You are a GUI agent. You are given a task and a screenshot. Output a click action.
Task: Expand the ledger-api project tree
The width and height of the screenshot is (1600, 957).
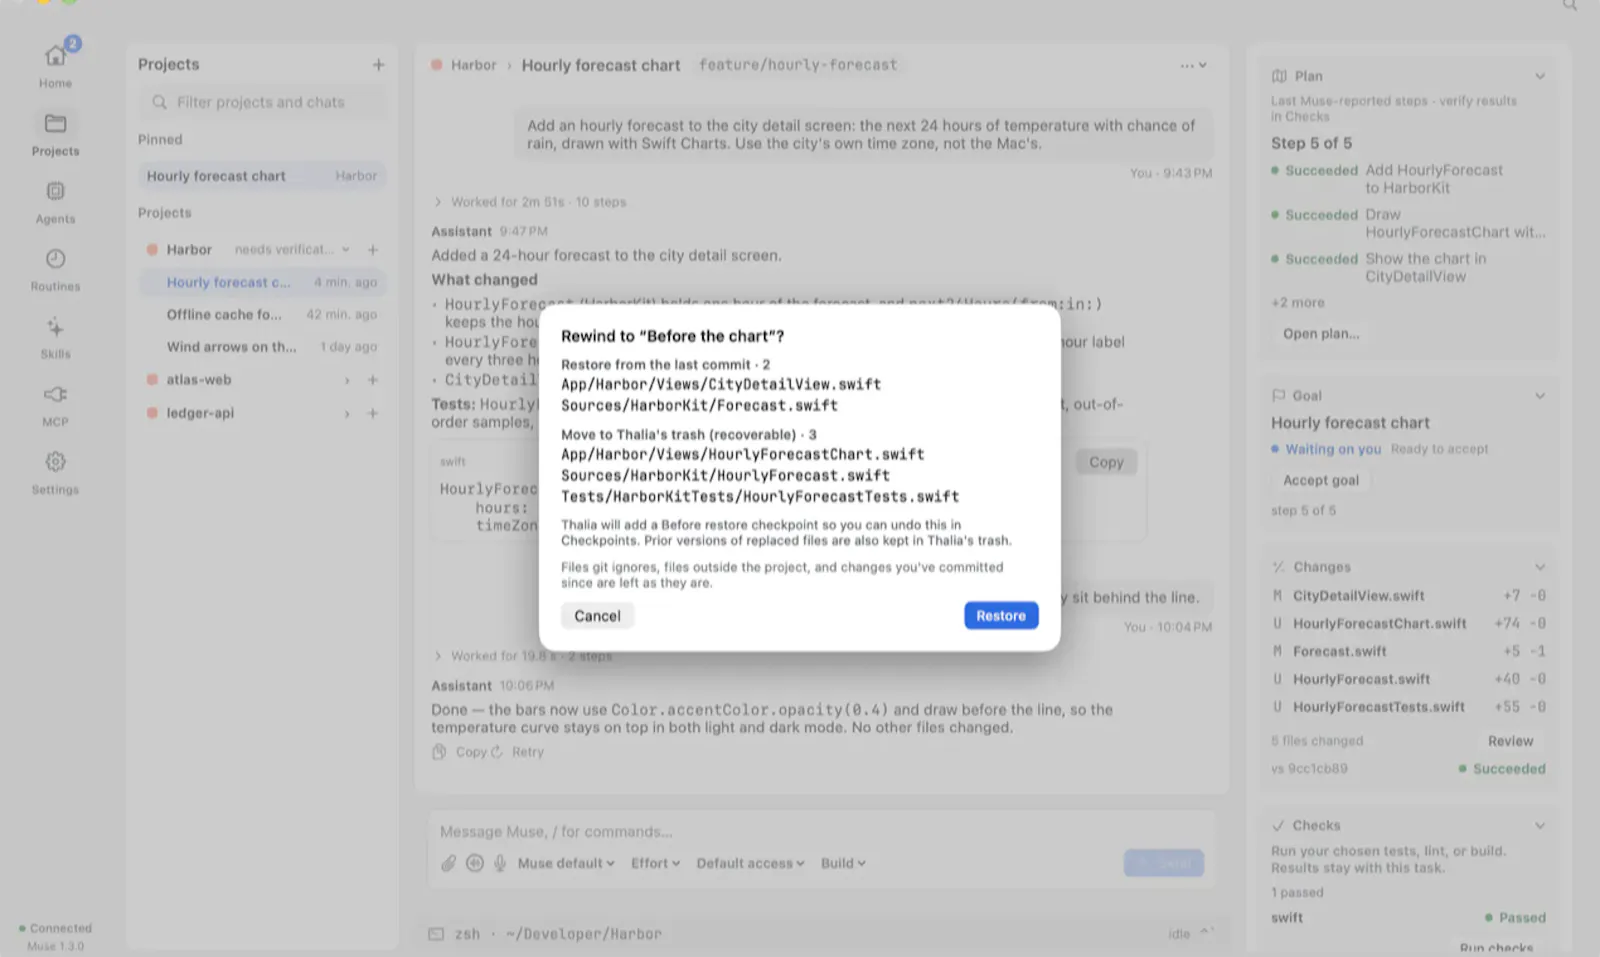point(347,413)
